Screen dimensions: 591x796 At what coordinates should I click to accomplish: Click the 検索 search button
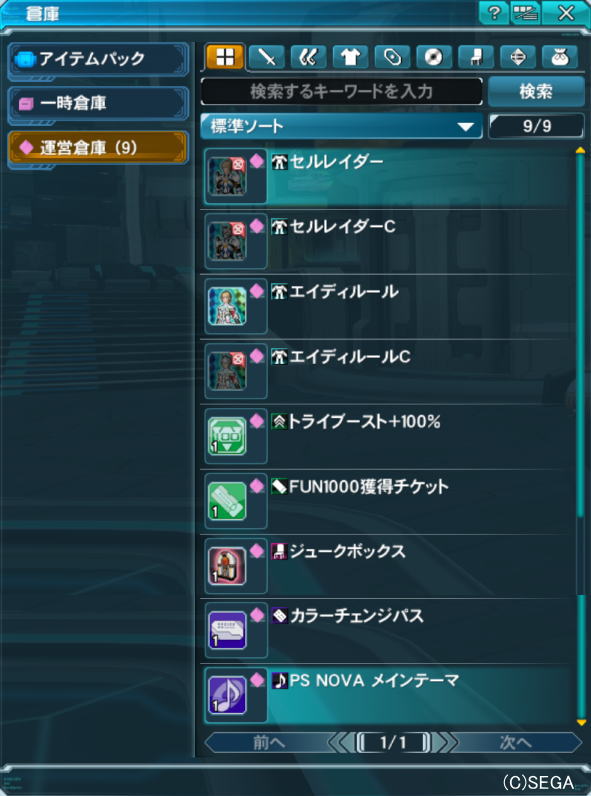536,92
